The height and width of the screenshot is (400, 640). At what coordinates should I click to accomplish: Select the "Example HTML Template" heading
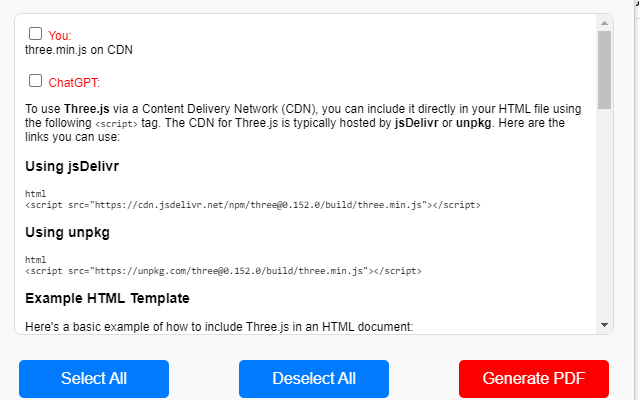pos(107,298)
